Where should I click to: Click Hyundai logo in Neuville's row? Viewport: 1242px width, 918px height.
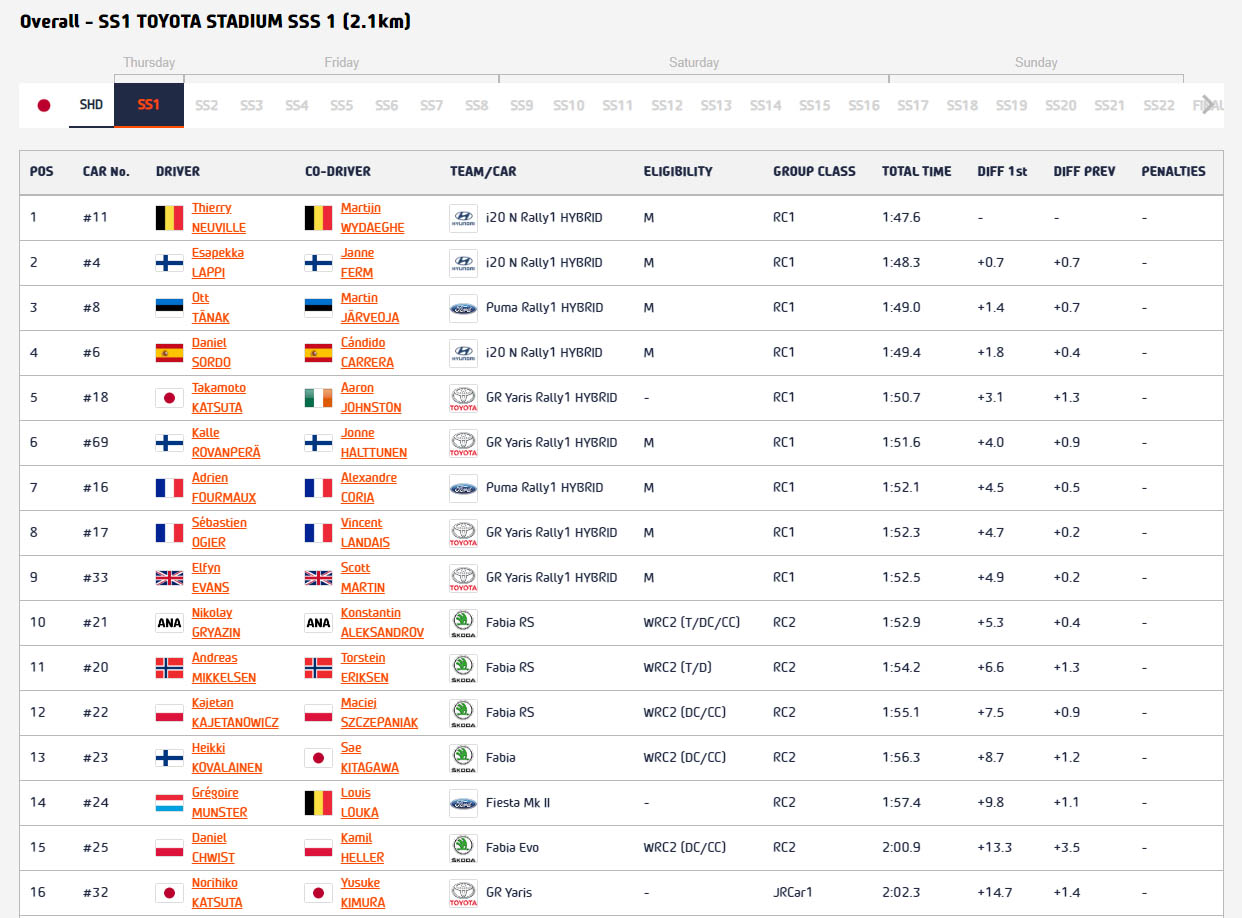tap(463, 218)
